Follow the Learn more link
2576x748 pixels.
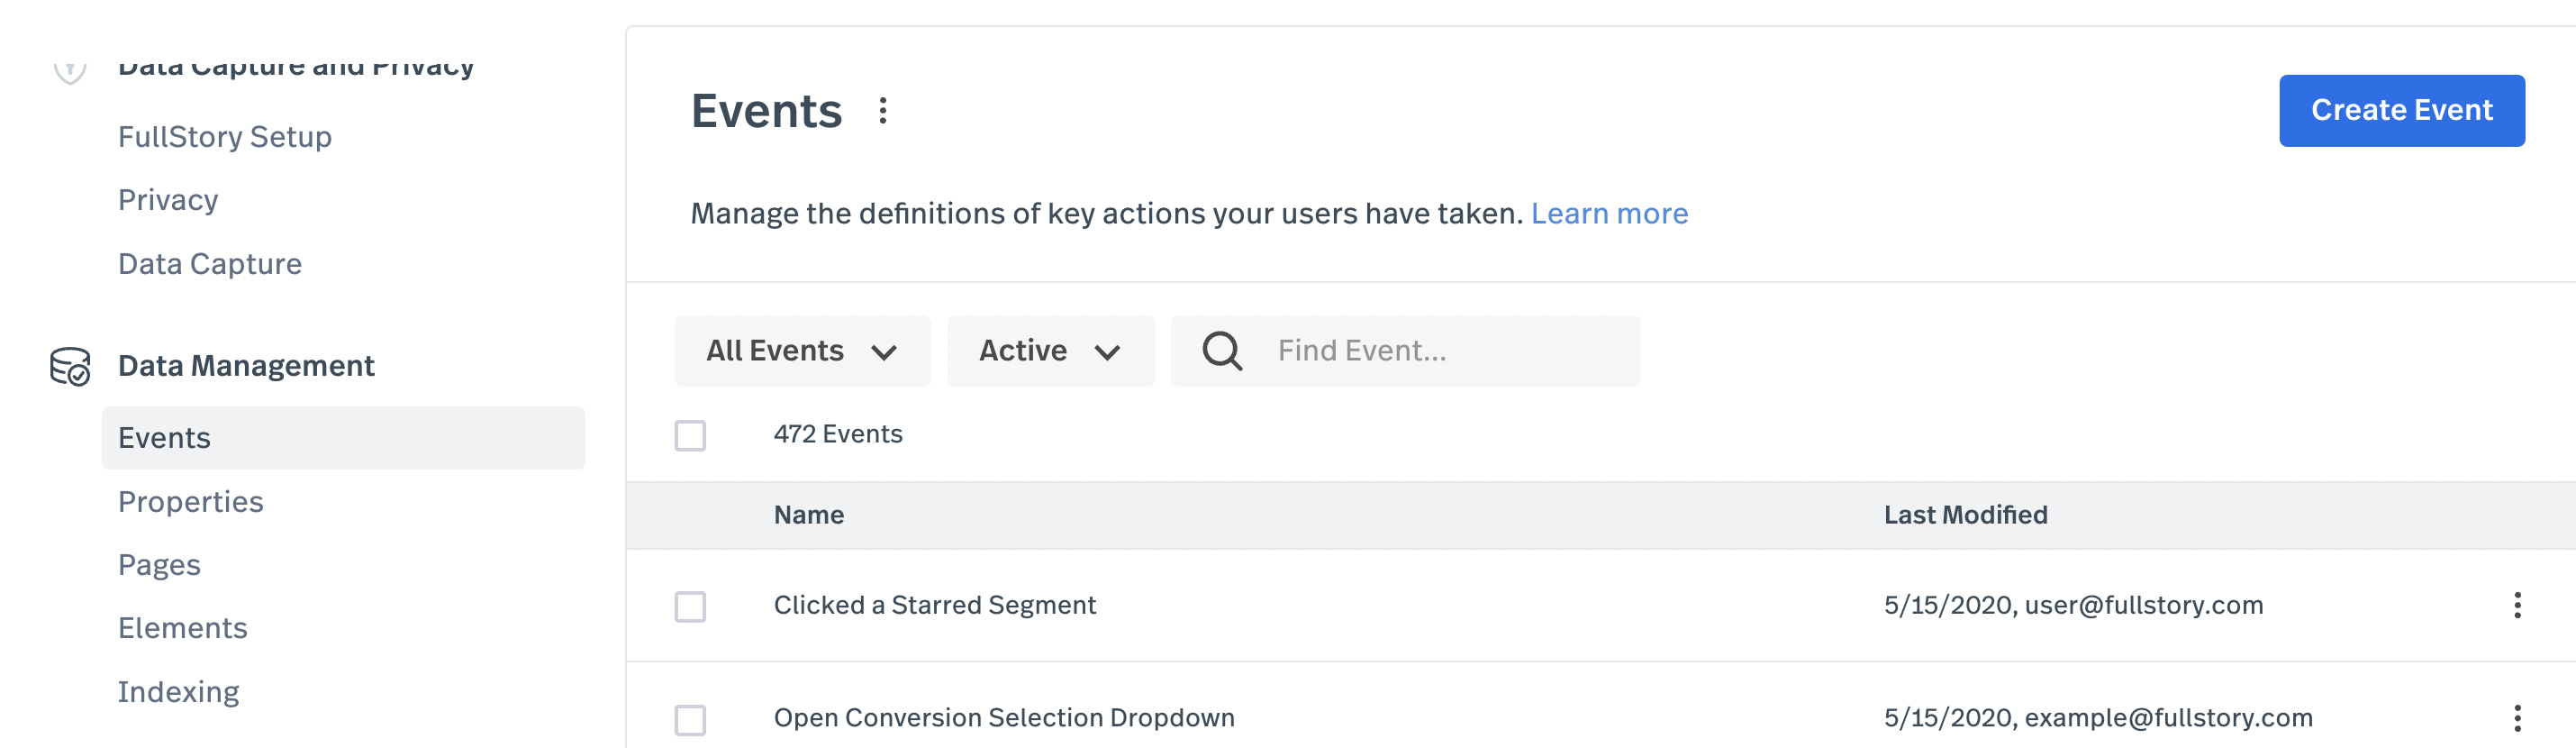click(x=1609, y=214)
